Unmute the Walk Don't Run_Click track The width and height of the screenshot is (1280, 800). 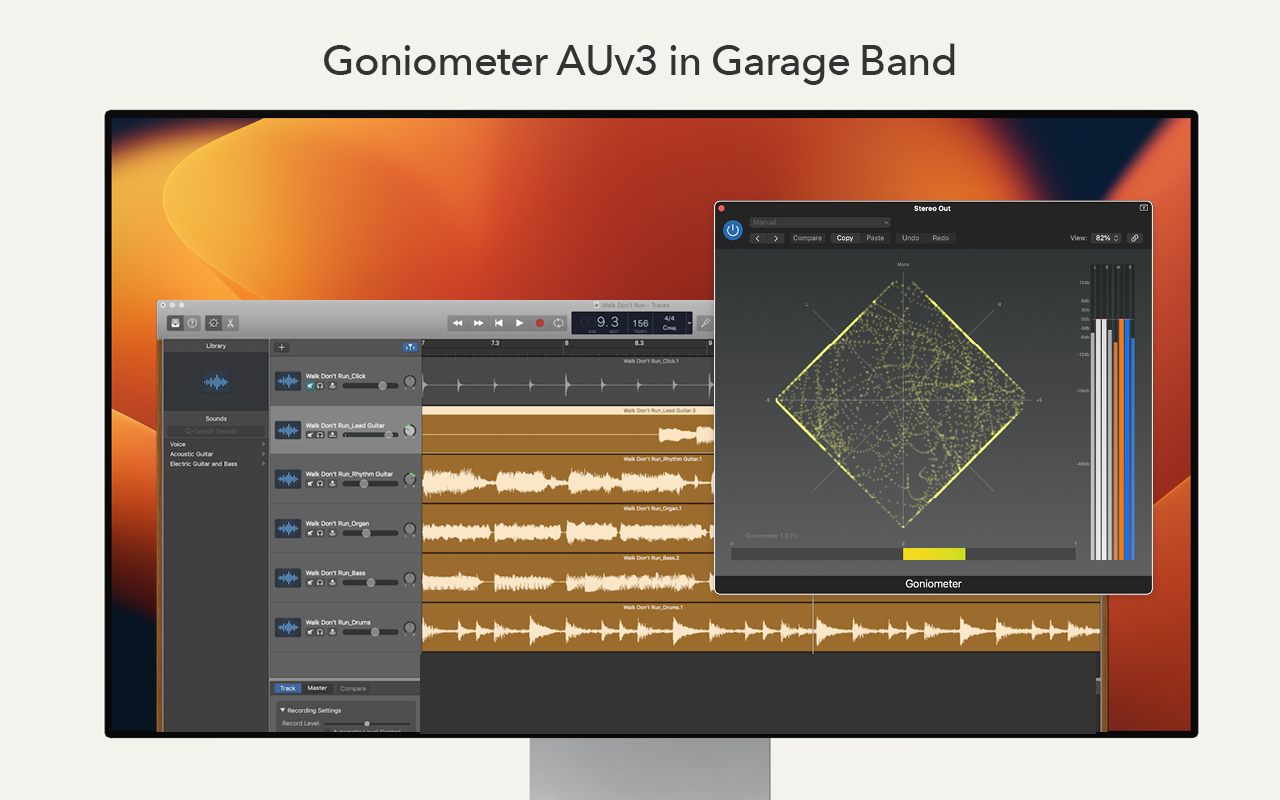pos(310,385)
